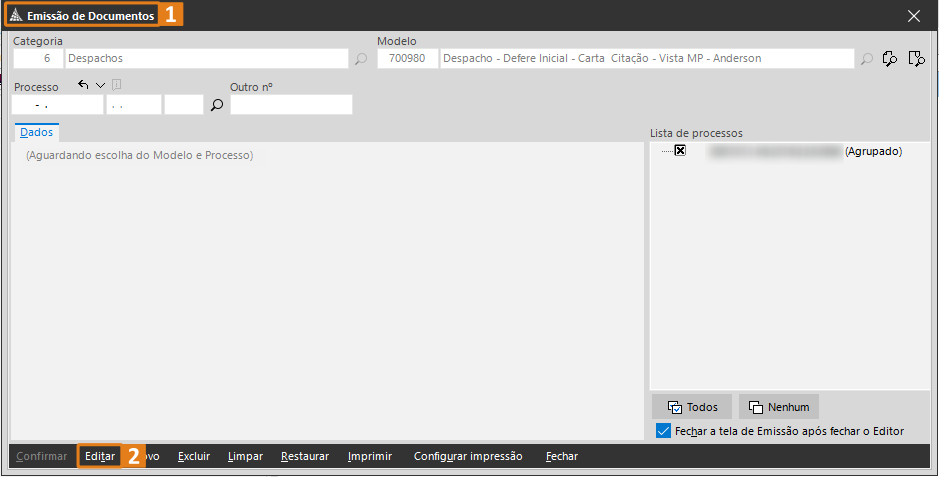This screenshot has height=477, width=939.
Task: Open the Dados tab
Action: [37, 132]
